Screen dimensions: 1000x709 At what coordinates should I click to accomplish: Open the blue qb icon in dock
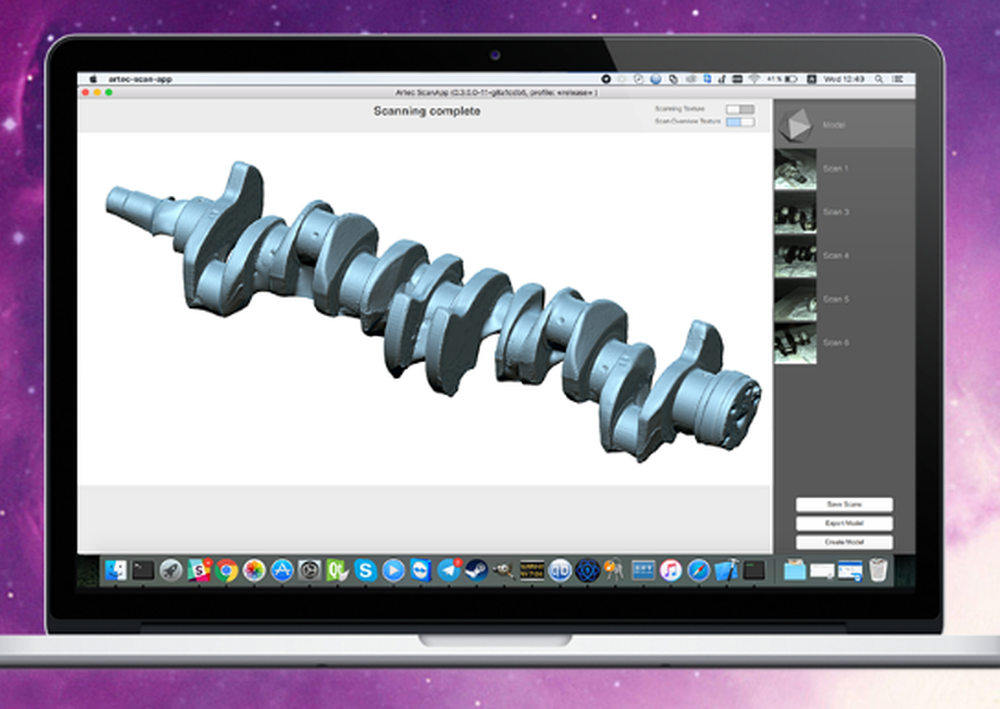tap(559, 570)
